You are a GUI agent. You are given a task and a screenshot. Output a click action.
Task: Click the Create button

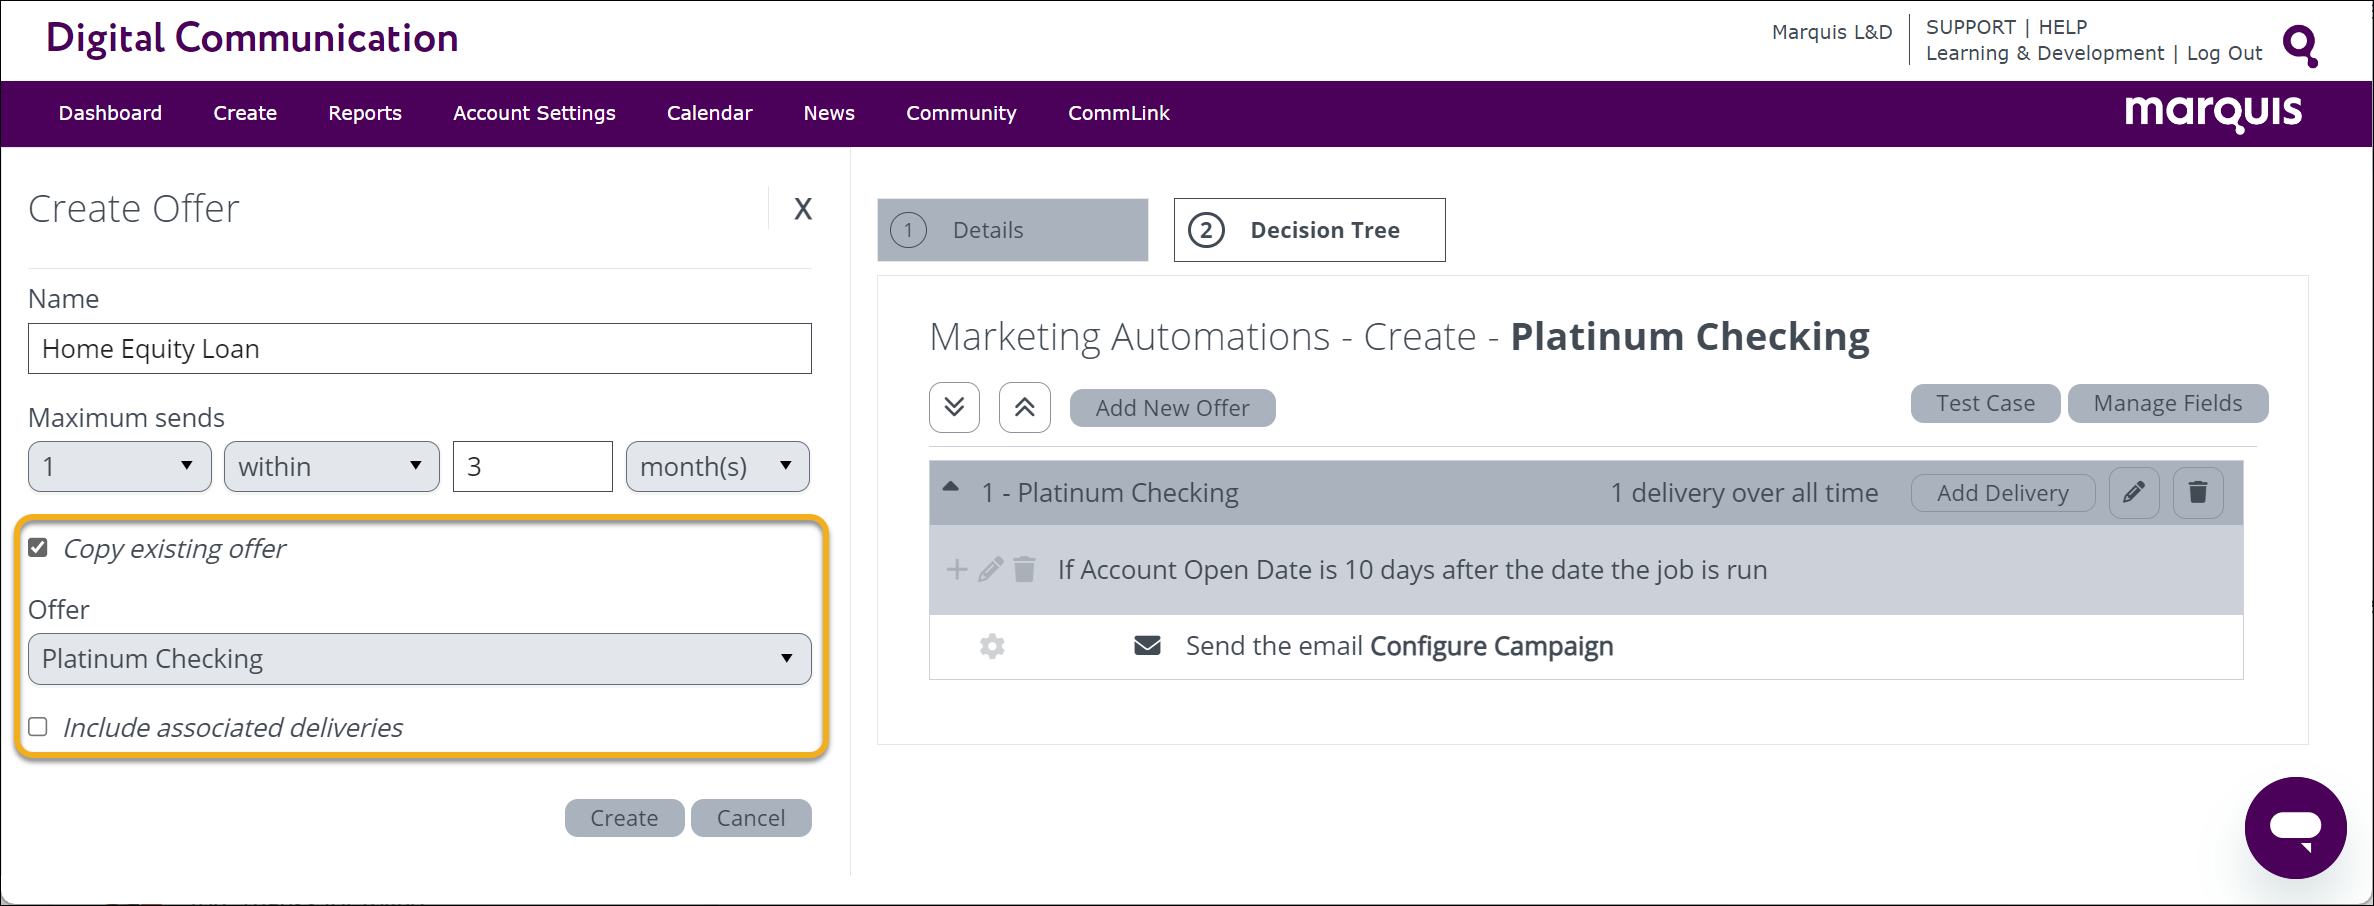pos(624,818)
